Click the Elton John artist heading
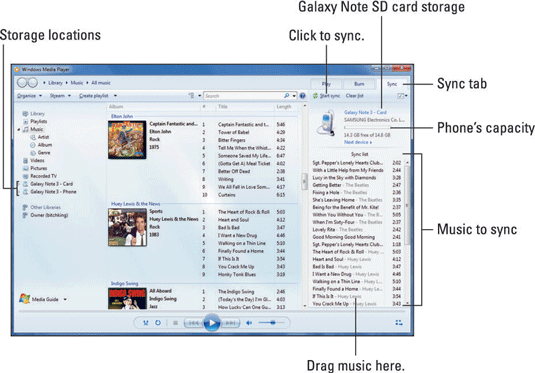535x373 pixels. click(x=122, y=116)
